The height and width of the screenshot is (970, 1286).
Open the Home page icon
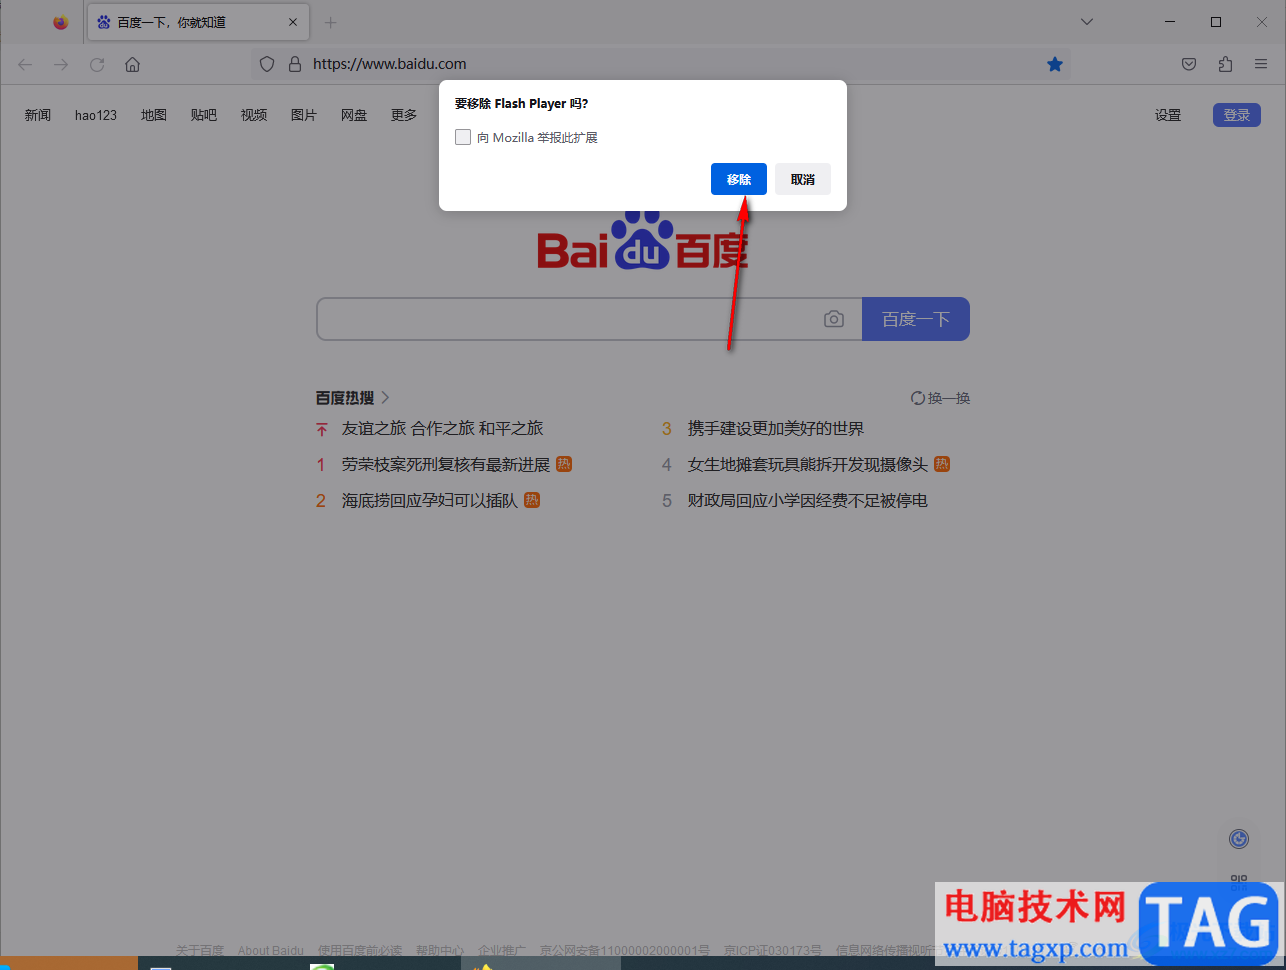132,64
